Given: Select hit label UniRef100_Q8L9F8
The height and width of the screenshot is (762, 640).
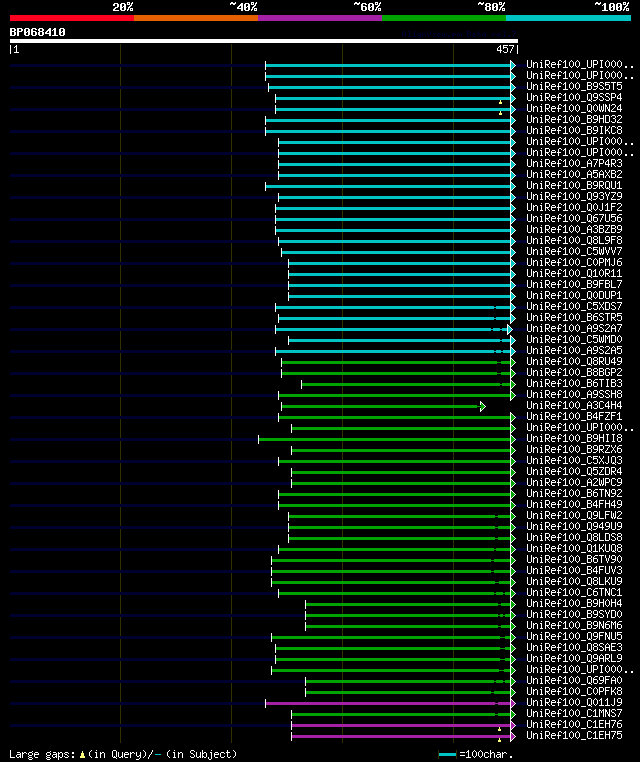Looking at the screenshot, I should click(x=574, y=240).
